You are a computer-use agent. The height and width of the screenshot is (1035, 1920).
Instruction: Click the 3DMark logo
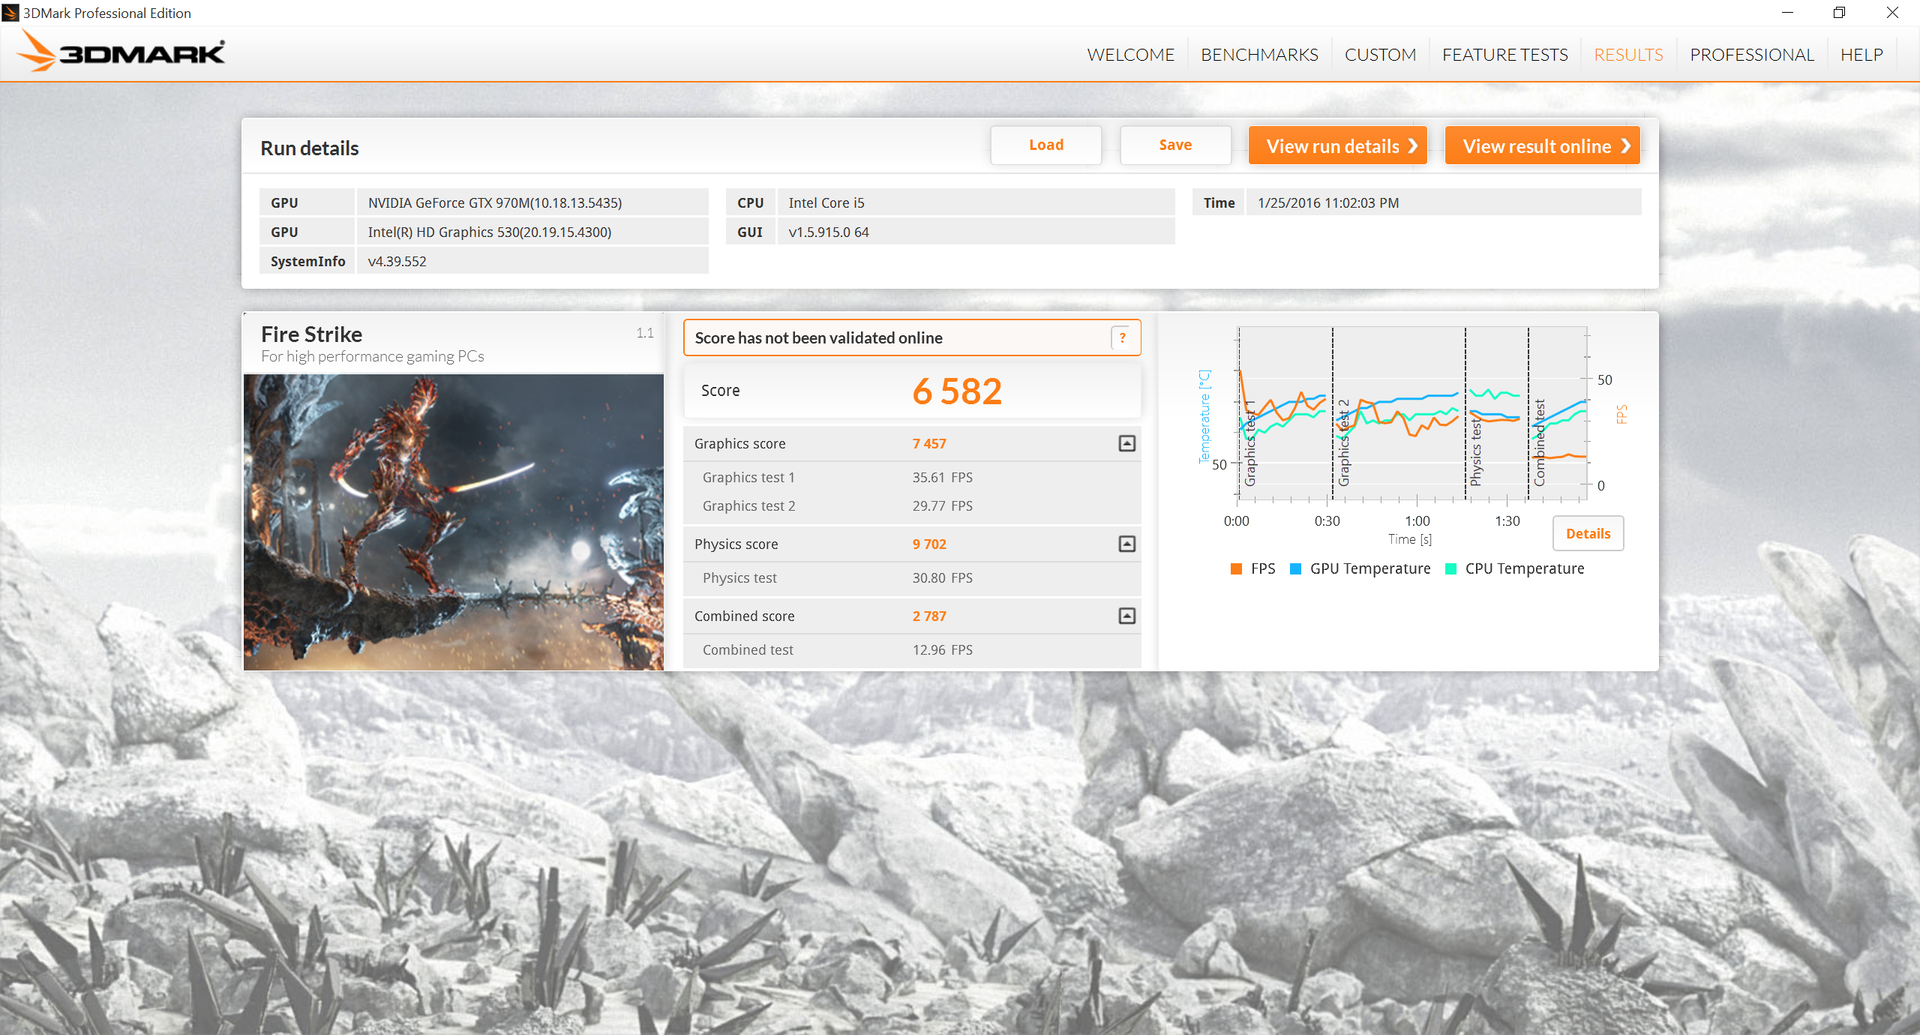(121, 52)
